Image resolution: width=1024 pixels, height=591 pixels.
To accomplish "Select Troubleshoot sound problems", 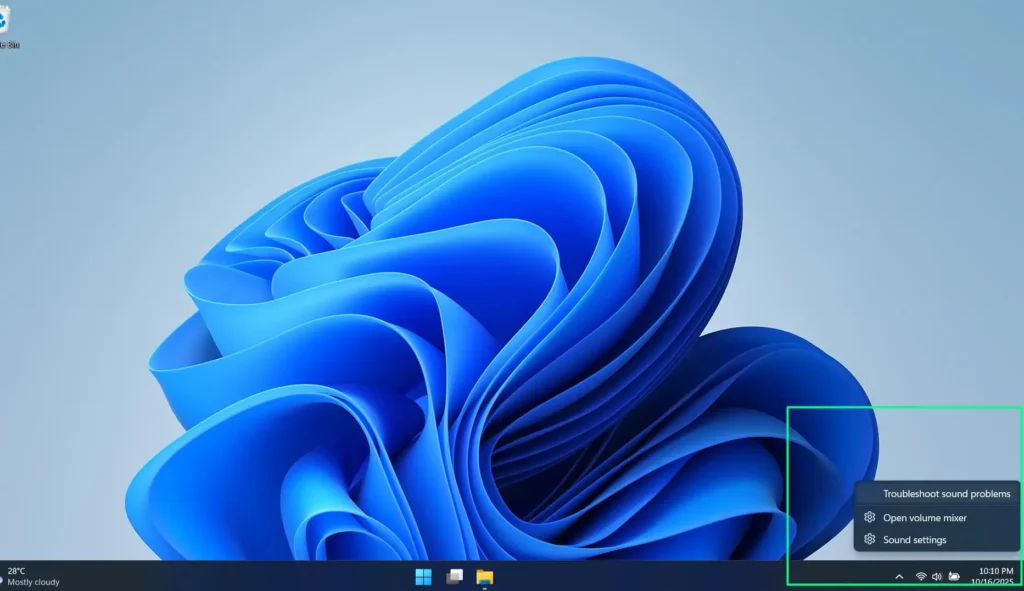I will (x=945, y=494).
